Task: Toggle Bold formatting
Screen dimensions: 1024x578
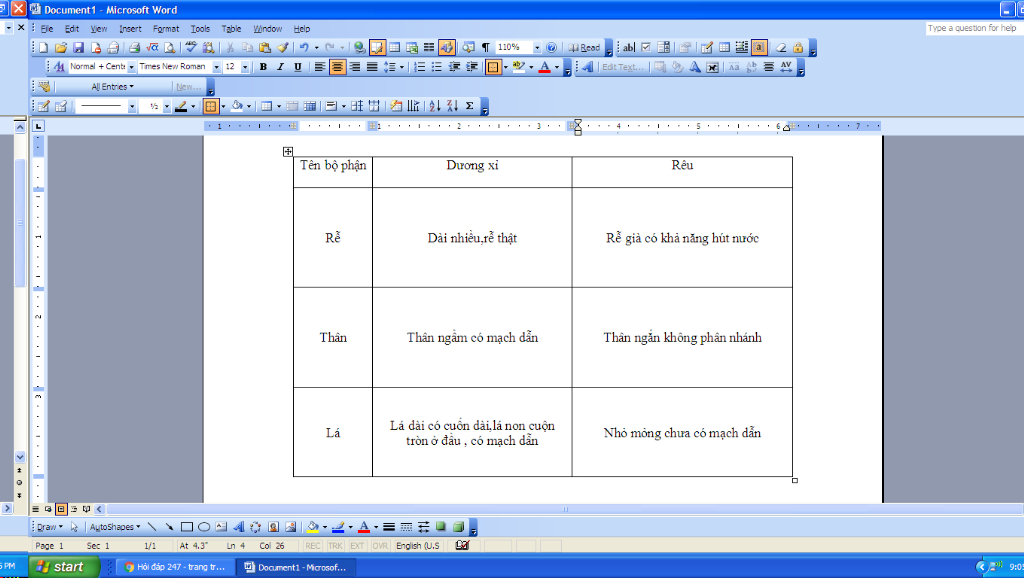Action: pyautogui.click(x=263, y=67)
